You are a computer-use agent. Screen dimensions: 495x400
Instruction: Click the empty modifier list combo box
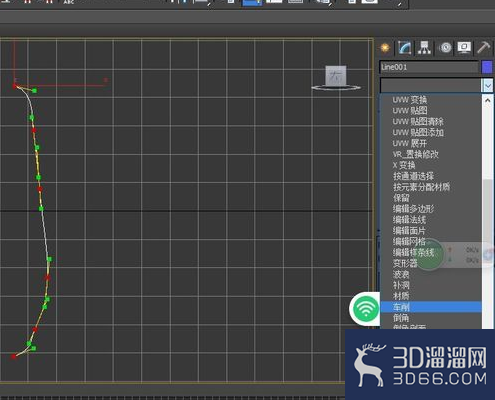[x=431, y=86]
